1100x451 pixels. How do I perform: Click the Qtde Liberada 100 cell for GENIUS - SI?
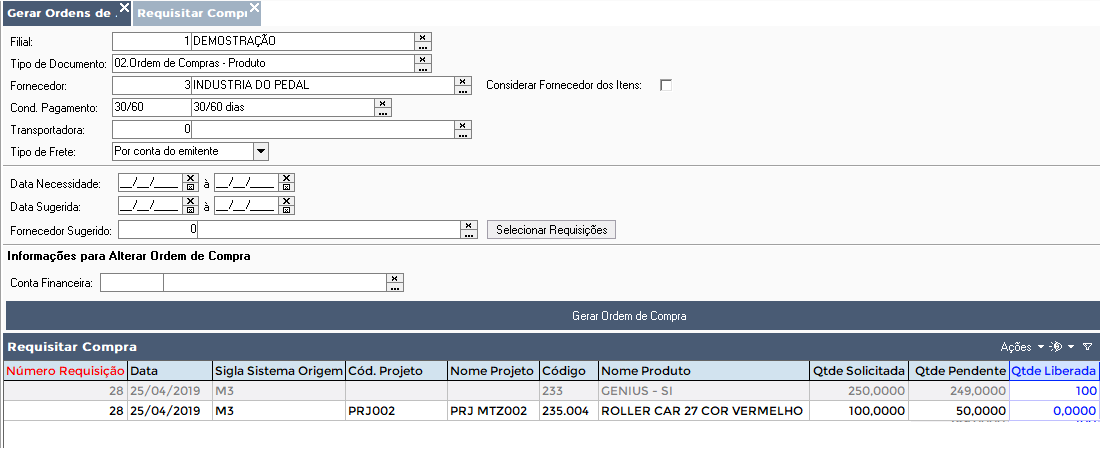point(1054,391)
